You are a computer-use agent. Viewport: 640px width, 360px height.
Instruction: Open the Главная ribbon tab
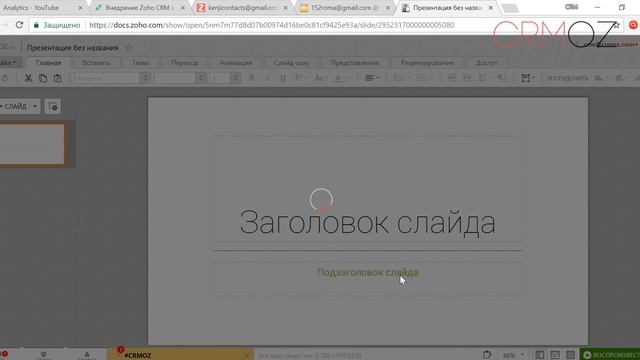(x=48, y=63)
